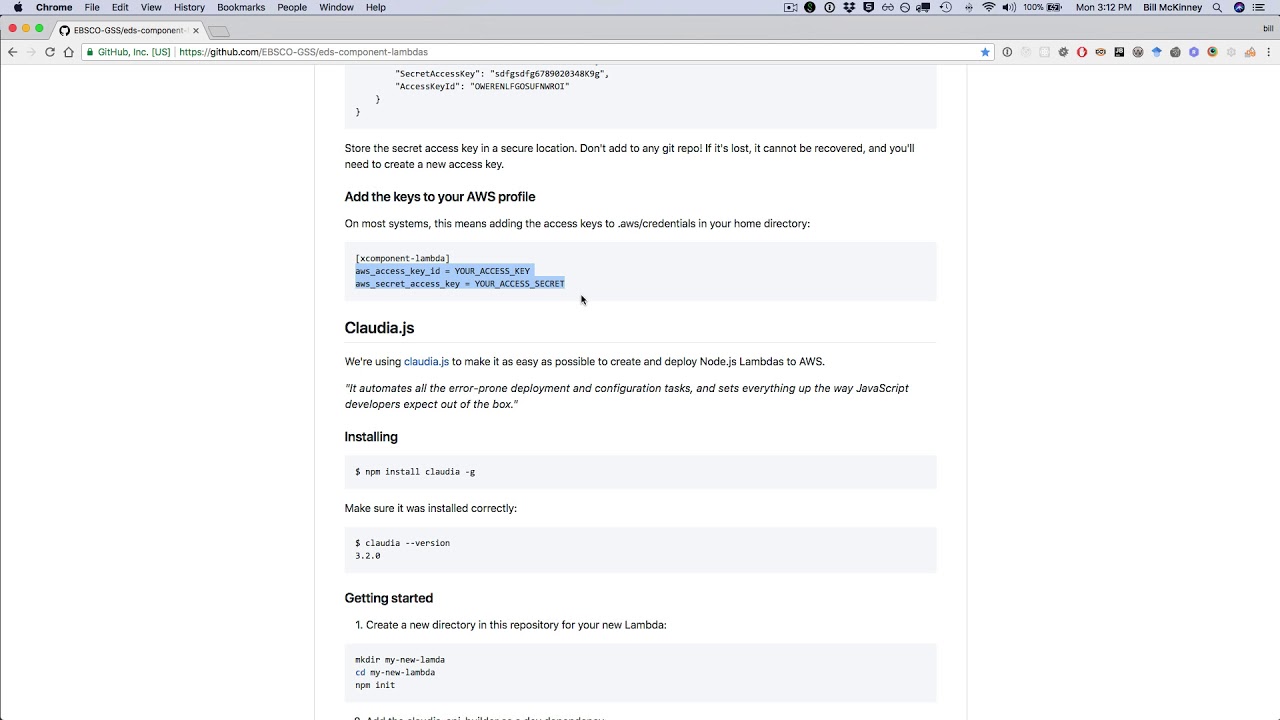Open the Siri icon in menu bar

click(1240, 7)
